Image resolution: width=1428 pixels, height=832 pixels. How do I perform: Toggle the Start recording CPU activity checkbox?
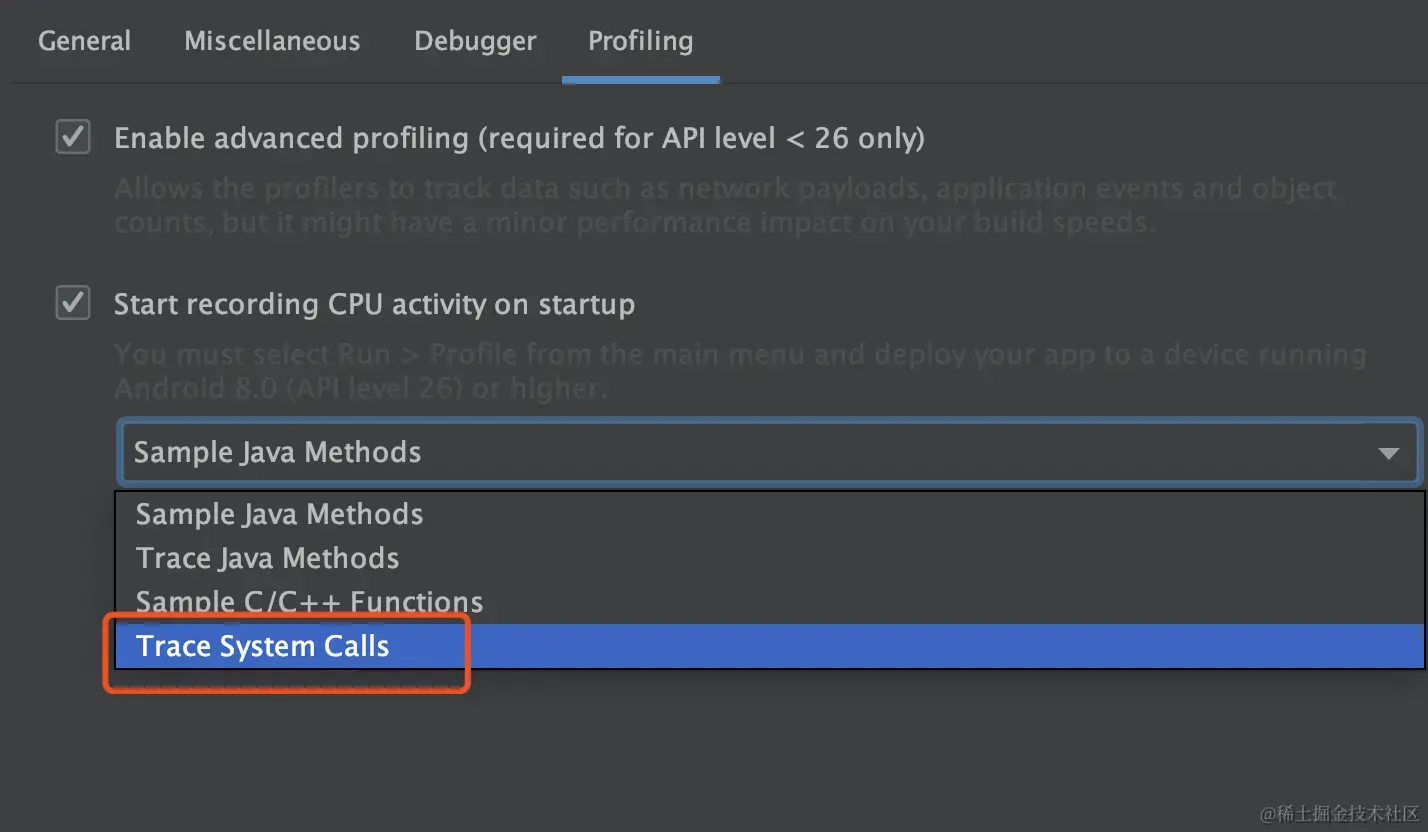pyautogui.click(x=73, y=303)
